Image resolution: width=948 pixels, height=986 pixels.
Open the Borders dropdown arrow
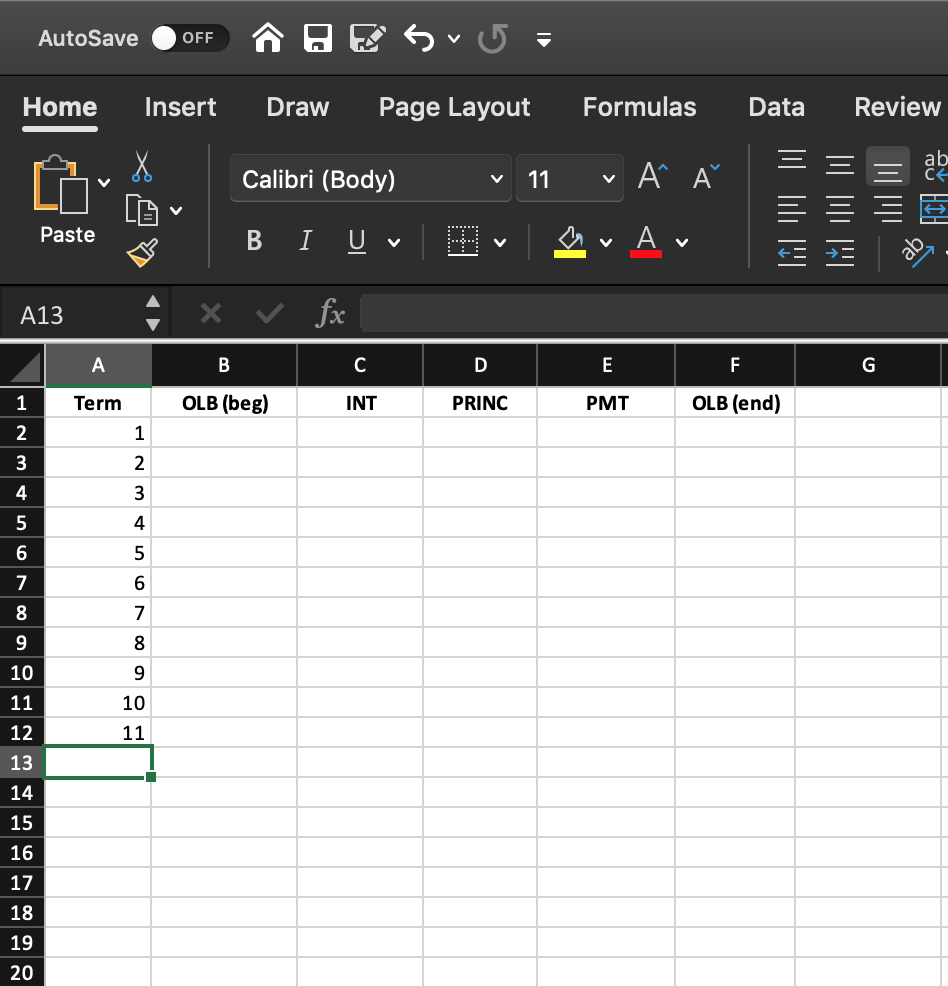(500, 243)
